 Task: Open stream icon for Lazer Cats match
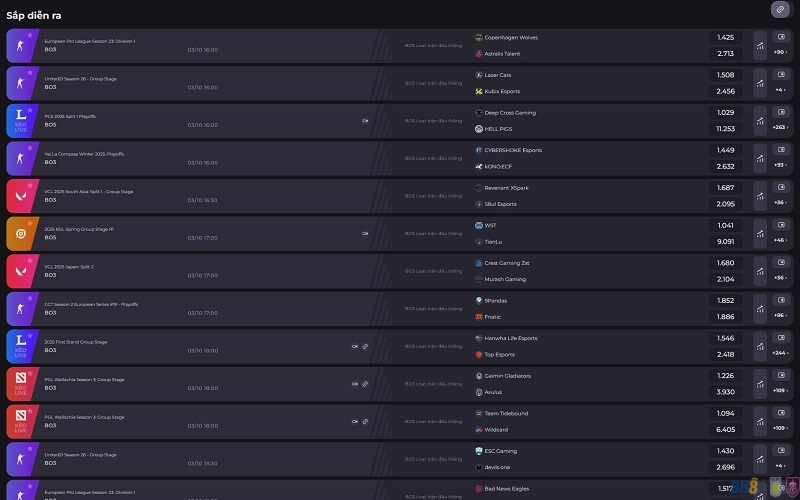click(x=780, y=75)
